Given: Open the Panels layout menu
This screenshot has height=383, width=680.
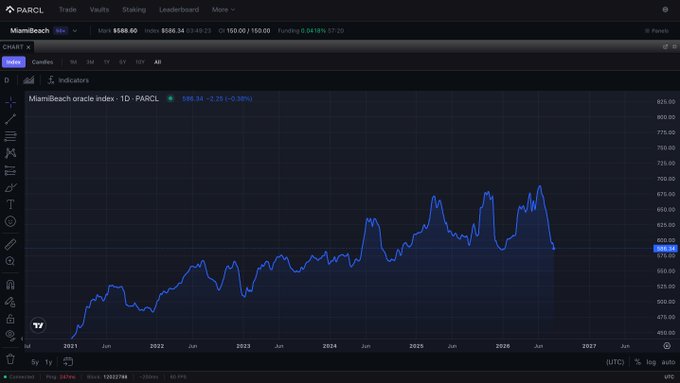Looking at the screenshot, I should click(x=657, y=31).
